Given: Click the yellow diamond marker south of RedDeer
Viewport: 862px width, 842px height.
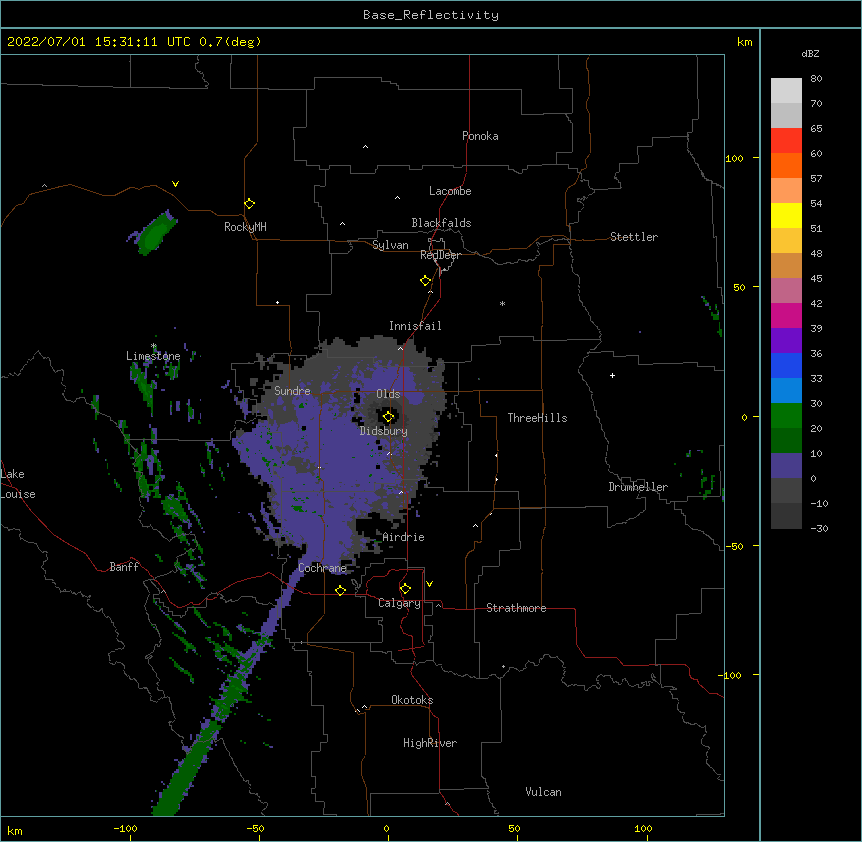Looking at the screenshot, I should pos(426,281).
